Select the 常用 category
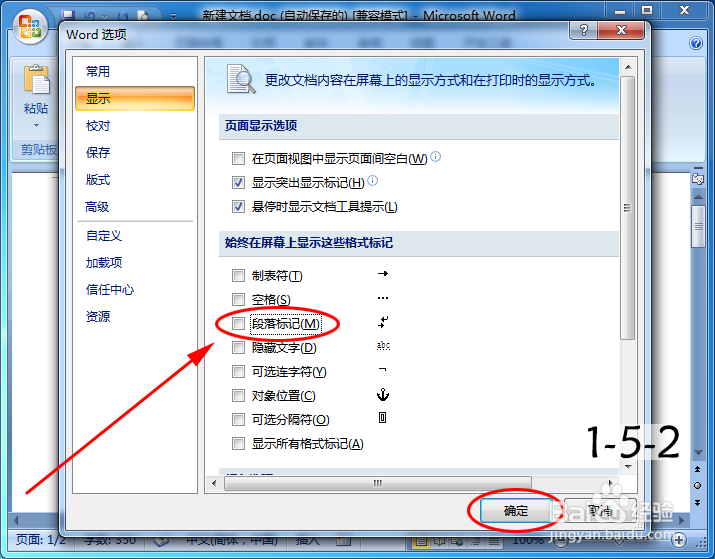 (135, 72)
